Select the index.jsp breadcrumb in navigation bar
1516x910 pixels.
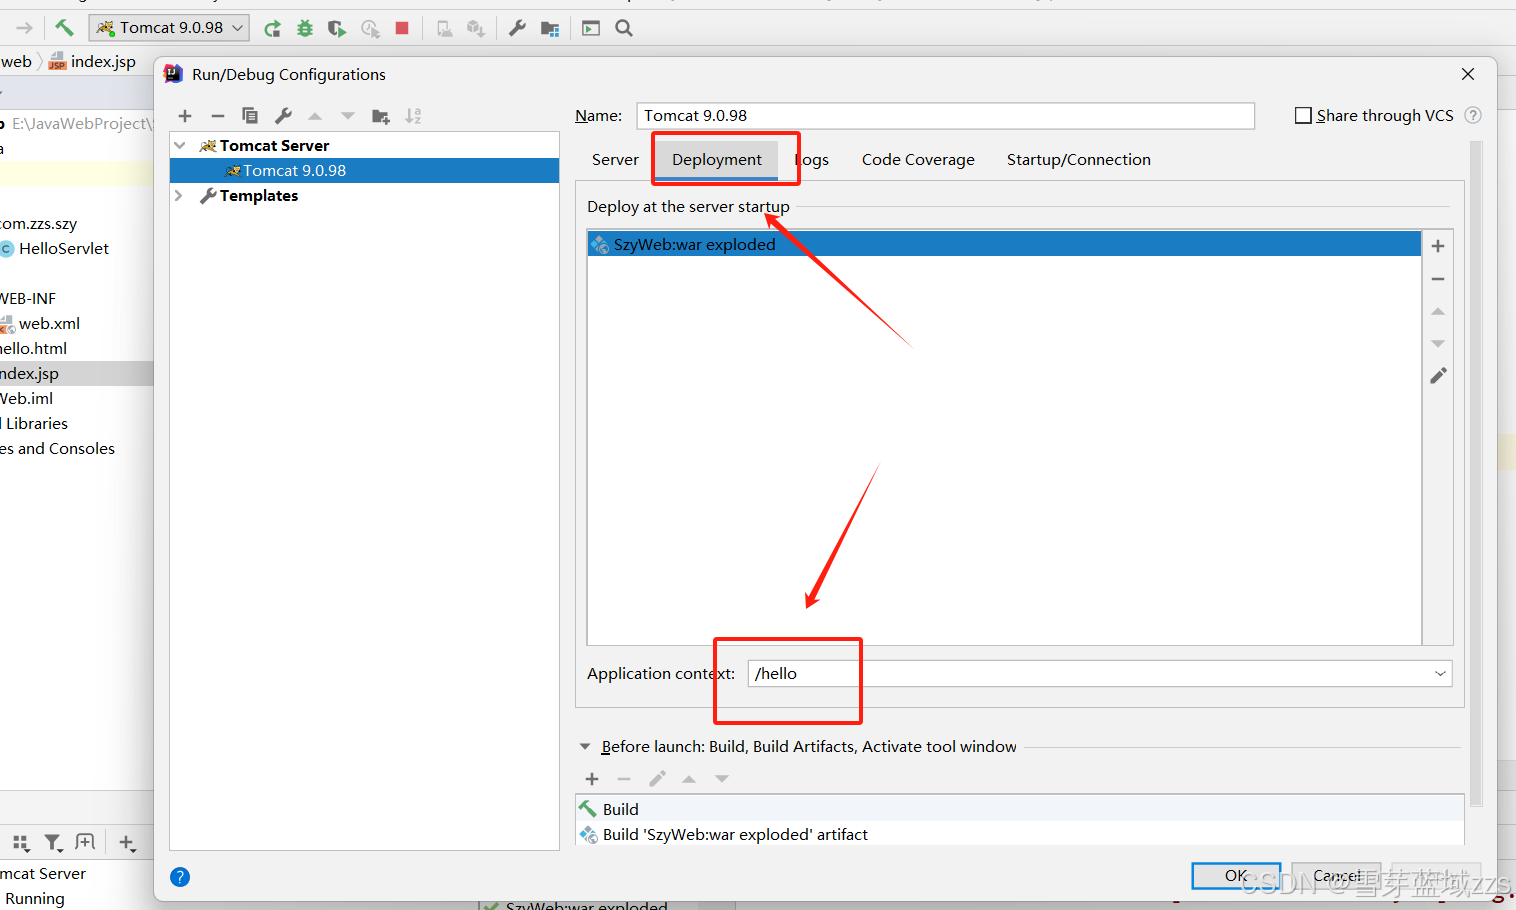coord(92,62)
